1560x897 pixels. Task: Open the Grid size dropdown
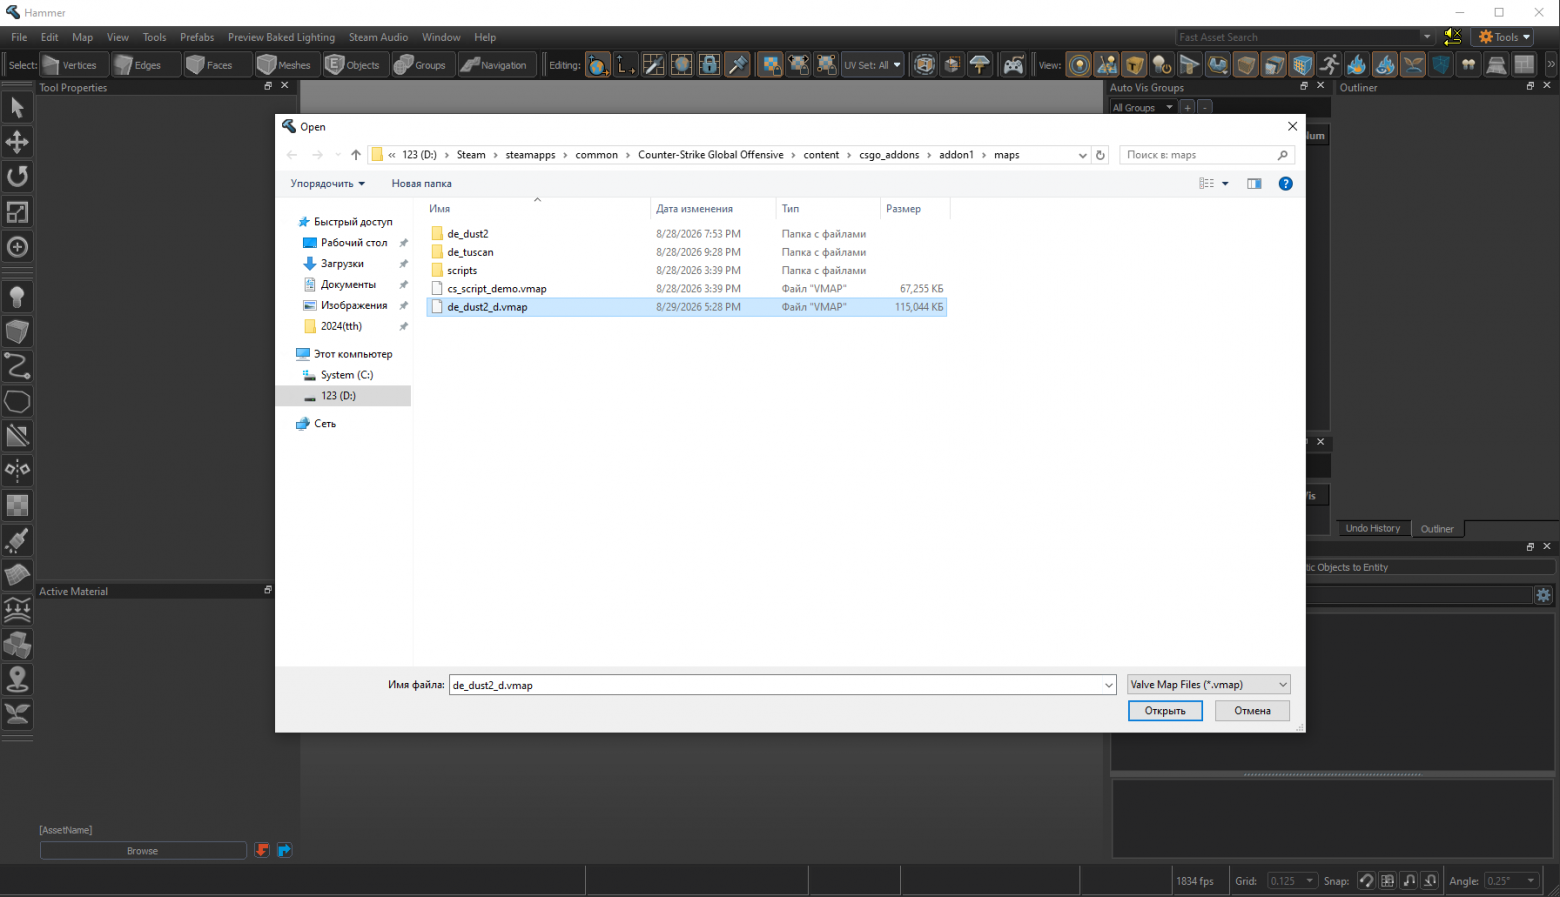pyautogui.click(x=1293, y=881)
